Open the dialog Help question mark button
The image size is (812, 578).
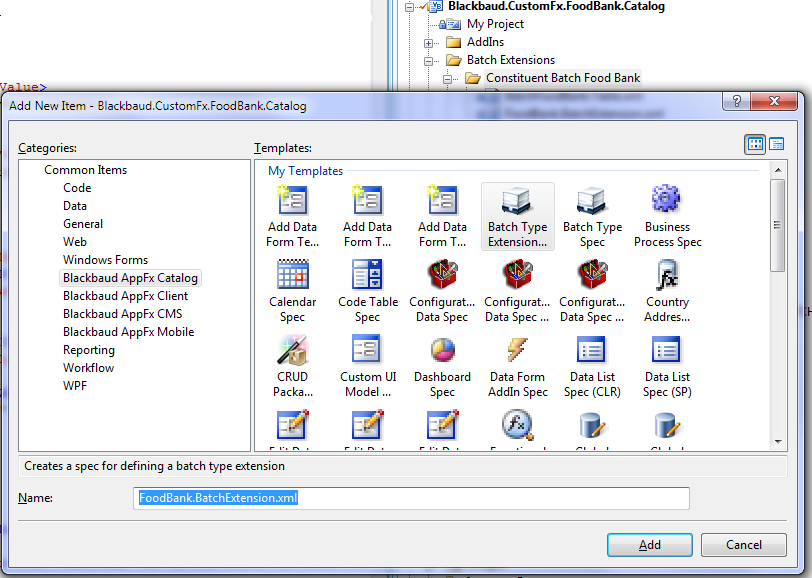736,100
